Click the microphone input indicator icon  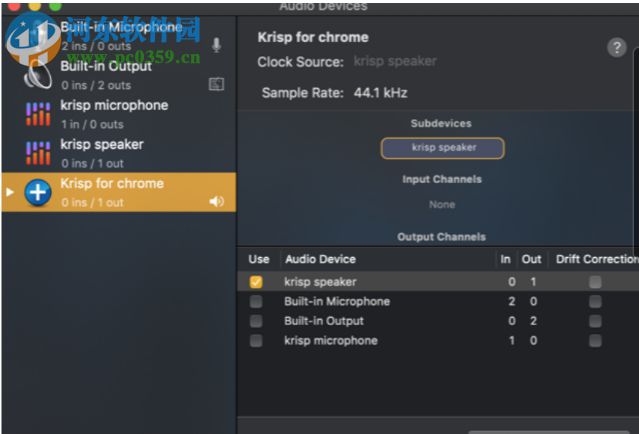[216, 45]
